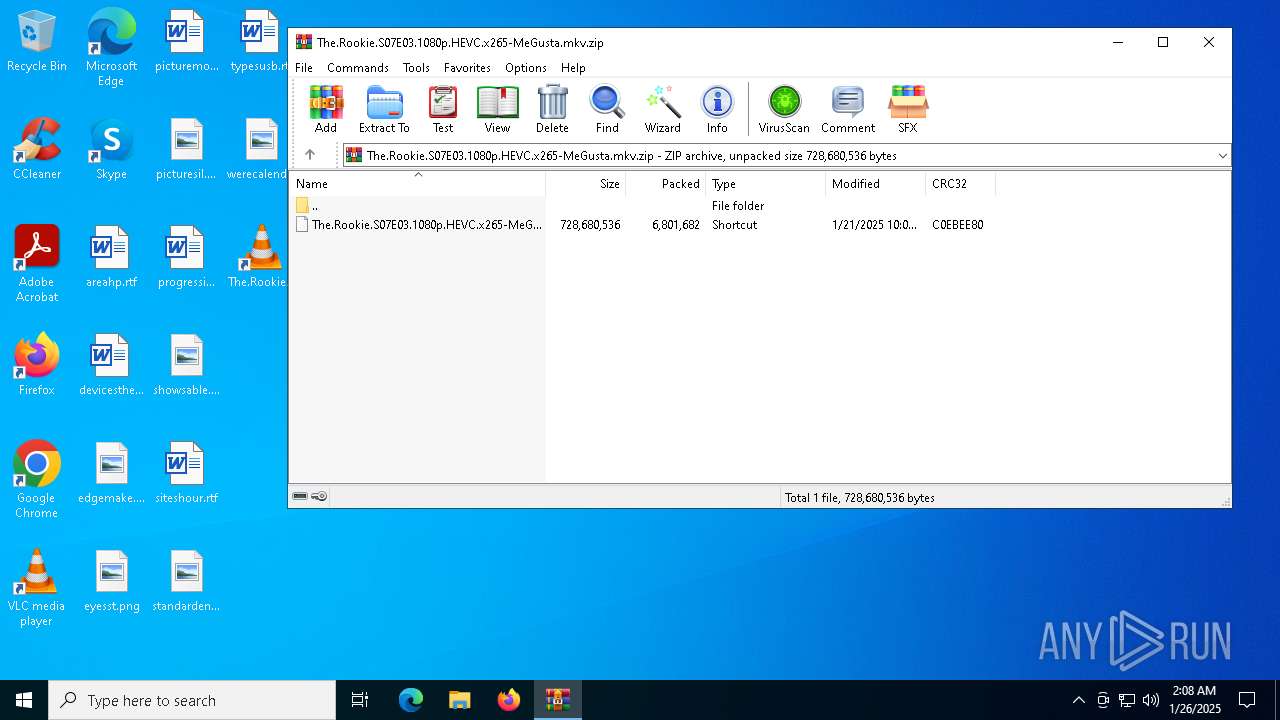Open the View tool in WinRAR

(x=497, y=109)
